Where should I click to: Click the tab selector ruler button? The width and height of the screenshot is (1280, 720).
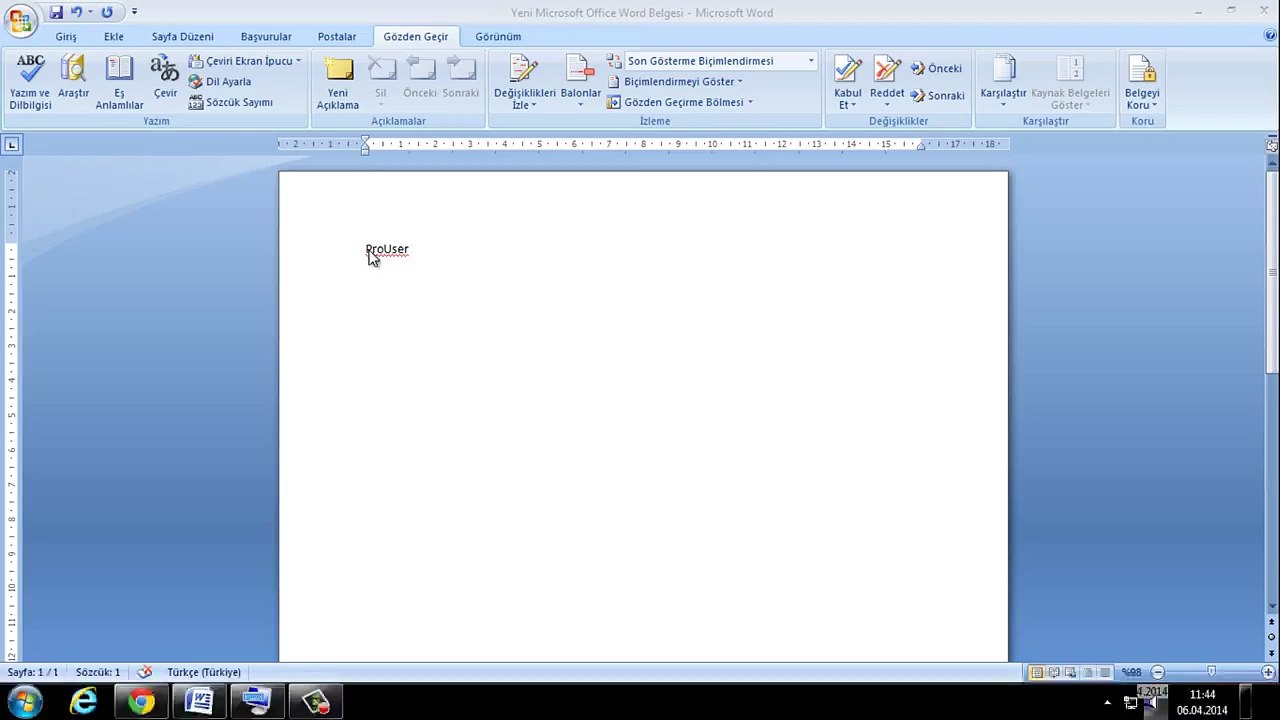coord(12,145)
